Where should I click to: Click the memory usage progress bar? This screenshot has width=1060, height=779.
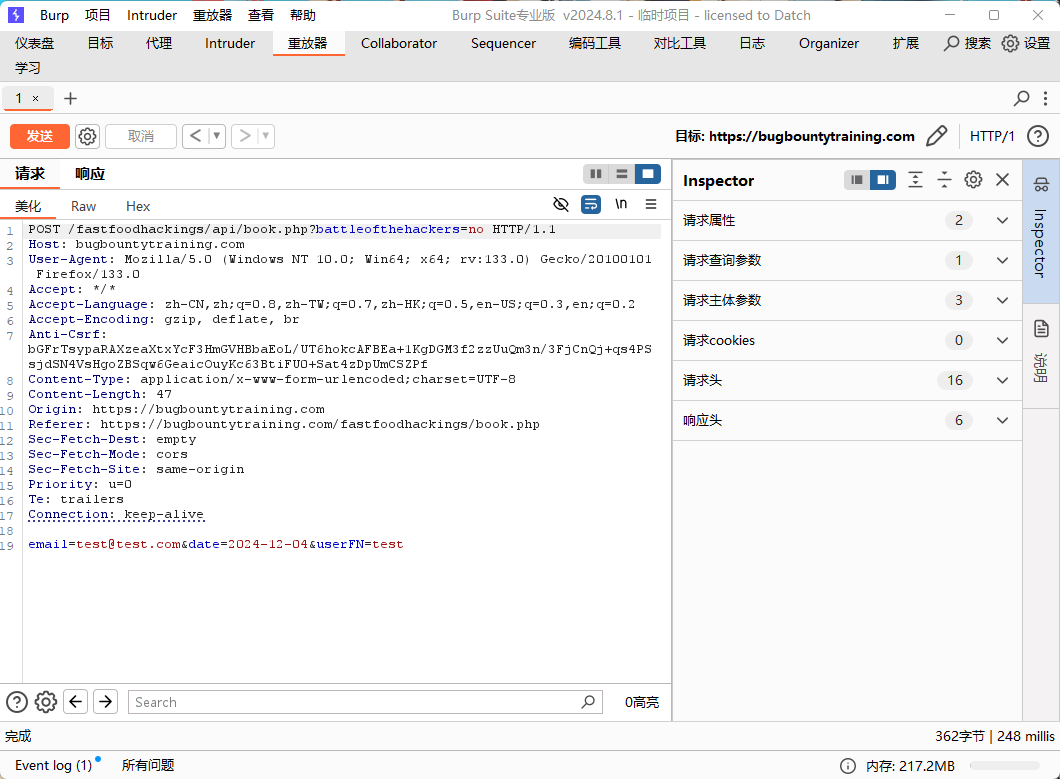[1005, 765]
